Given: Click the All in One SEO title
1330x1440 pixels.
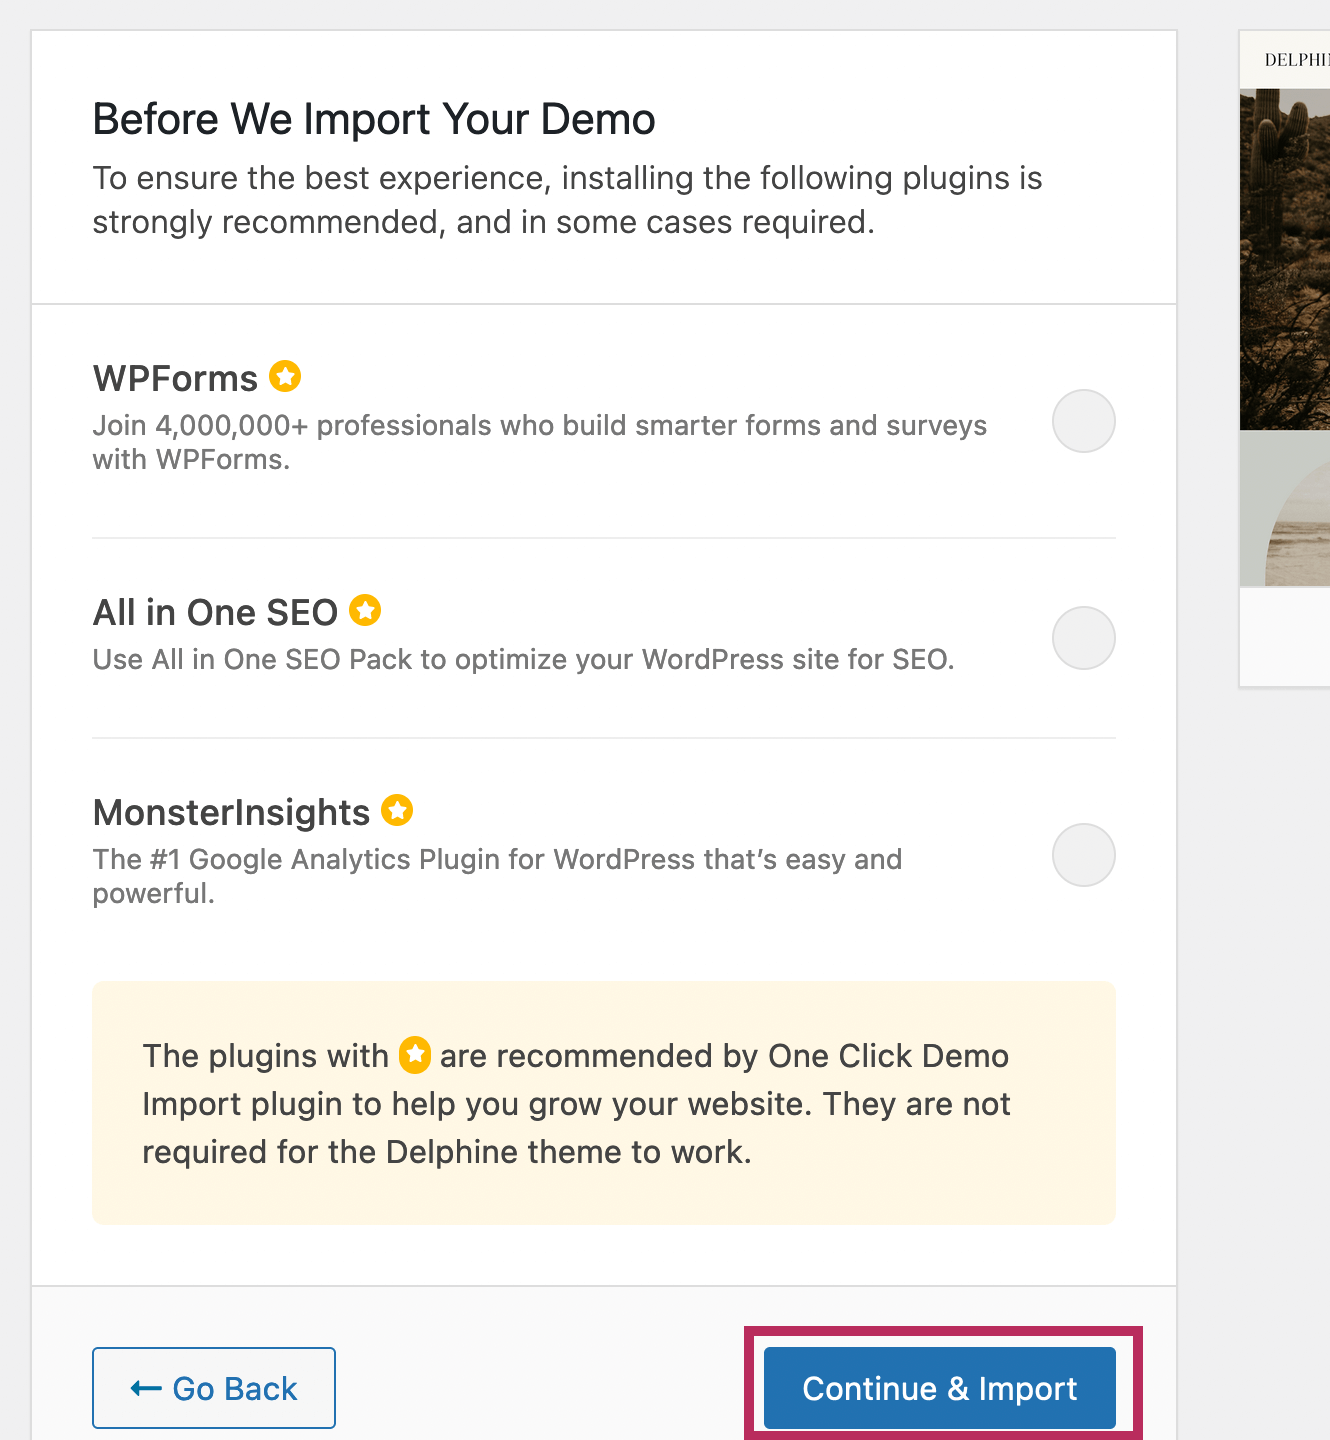Looking at the screenshot, I should click(215, 612).
